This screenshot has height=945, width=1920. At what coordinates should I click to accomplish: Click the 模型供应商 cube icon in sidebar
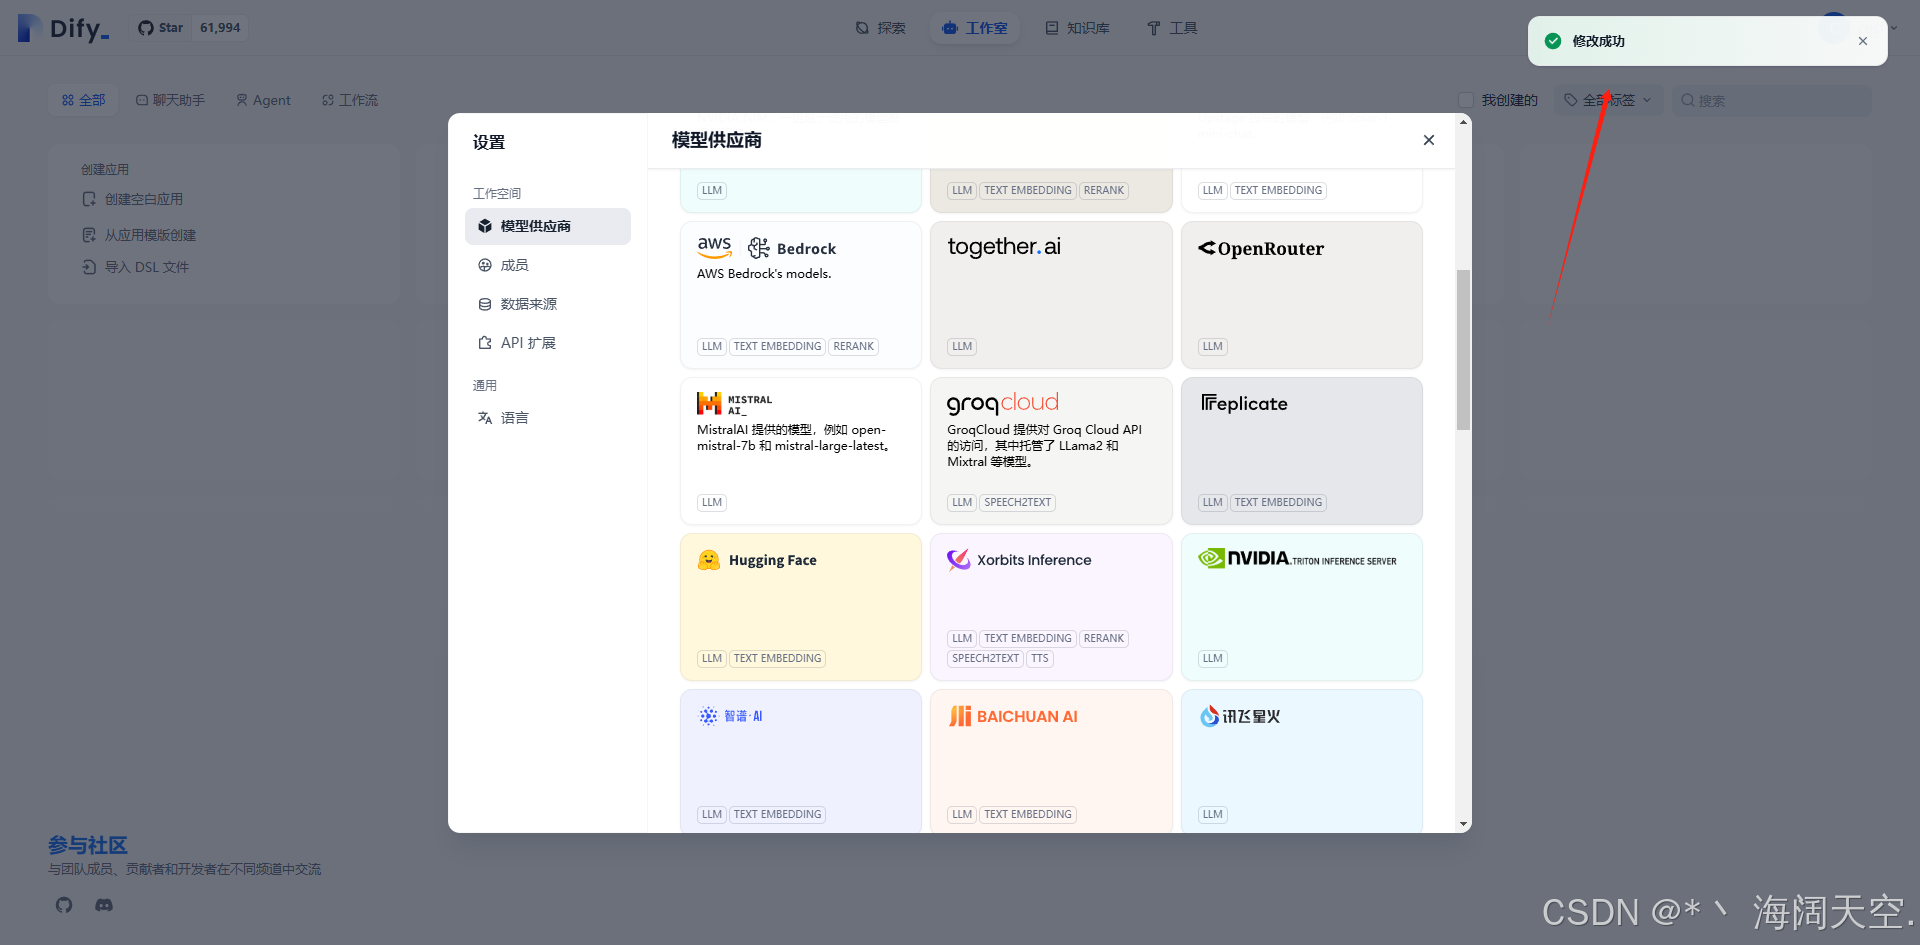(x=485, y=226)
